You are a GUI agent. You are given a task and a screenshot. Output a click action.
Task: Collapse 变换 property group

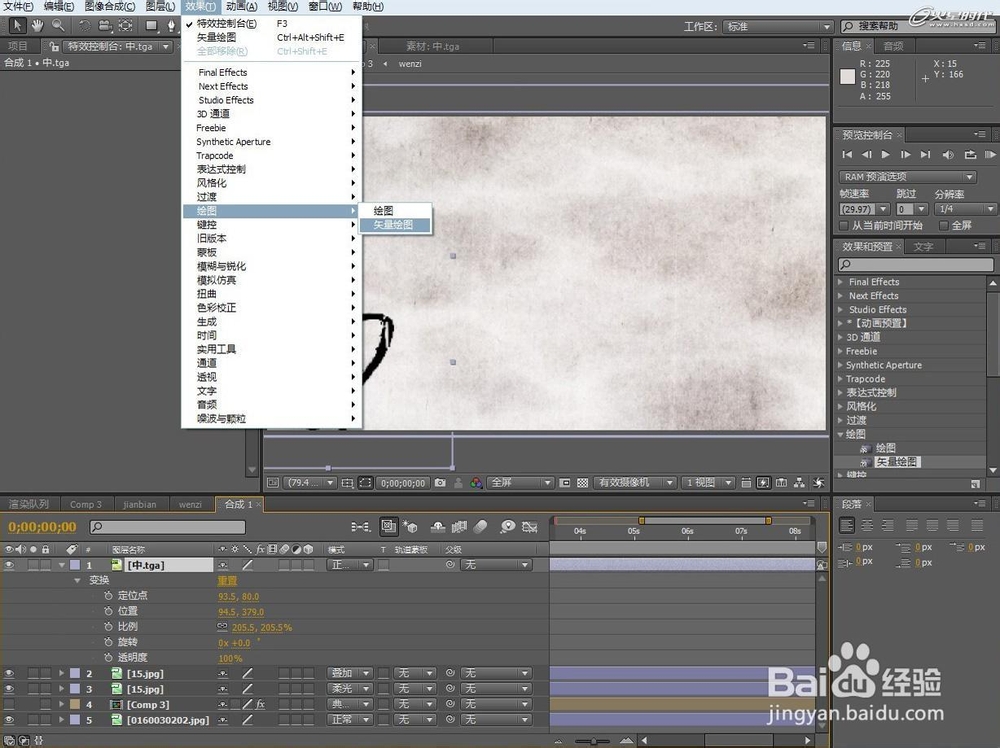77,580
